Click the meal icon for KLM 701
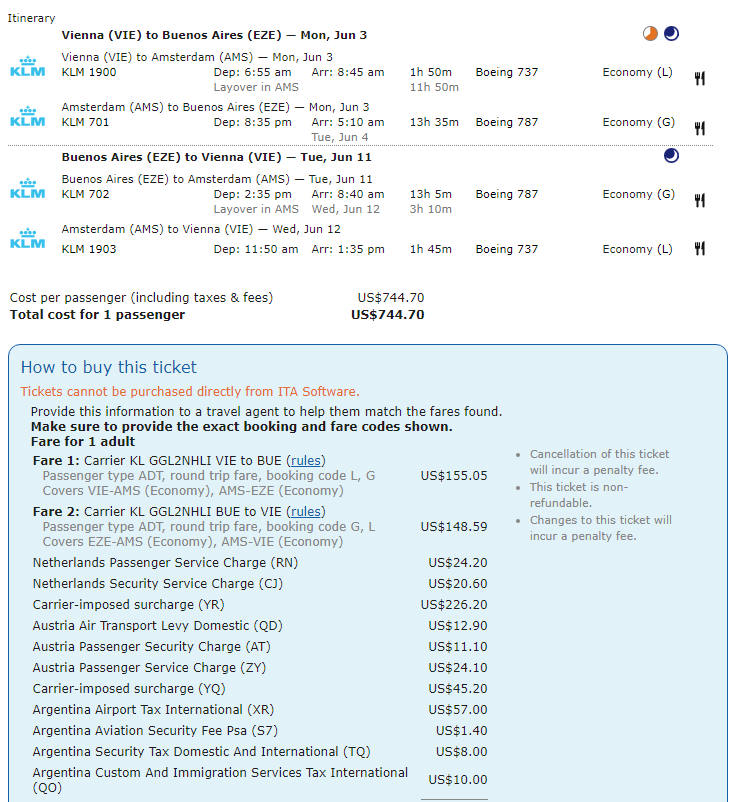 click(700, 128)
